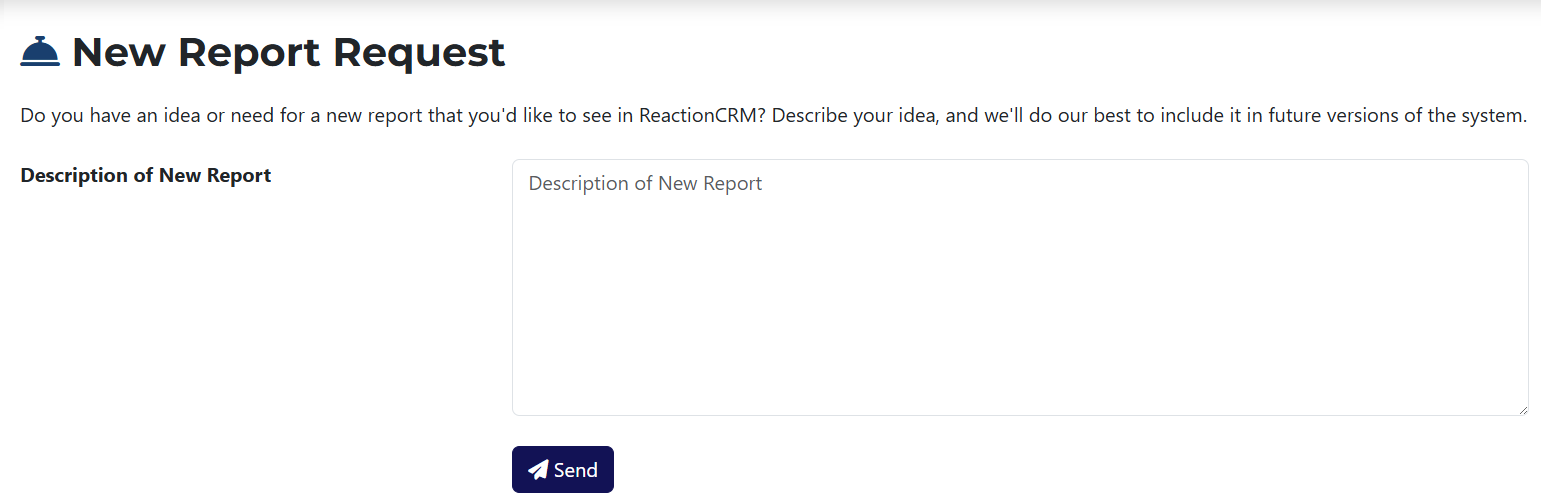Click the empty center of the description box
Image resolution: width=1541 pixels, height=502 pixels.
click(x=1020, y=288)
